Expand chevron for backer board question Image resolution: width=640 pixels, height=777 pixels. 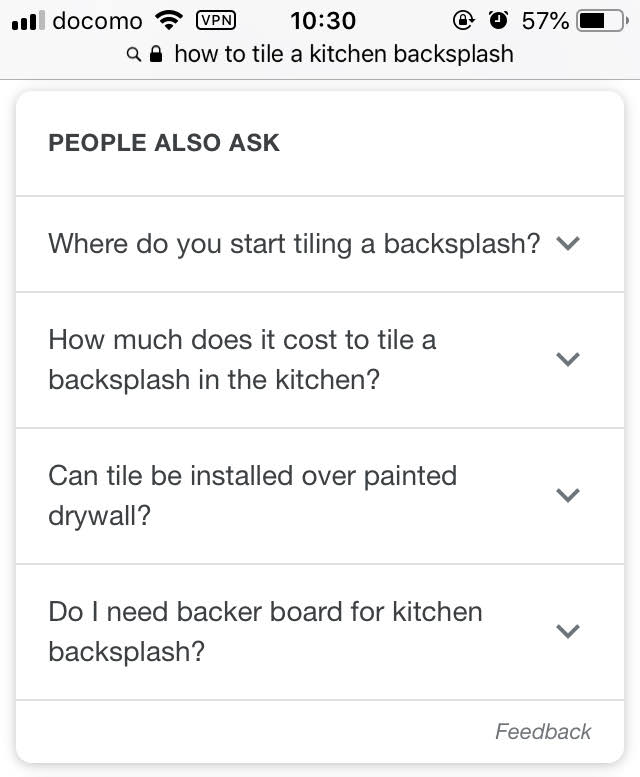pos(568,631)
